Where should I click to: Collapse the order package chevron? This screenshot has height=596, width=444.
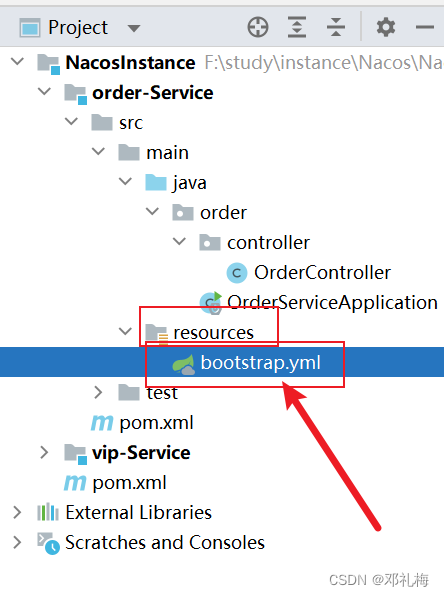(152, 211)
